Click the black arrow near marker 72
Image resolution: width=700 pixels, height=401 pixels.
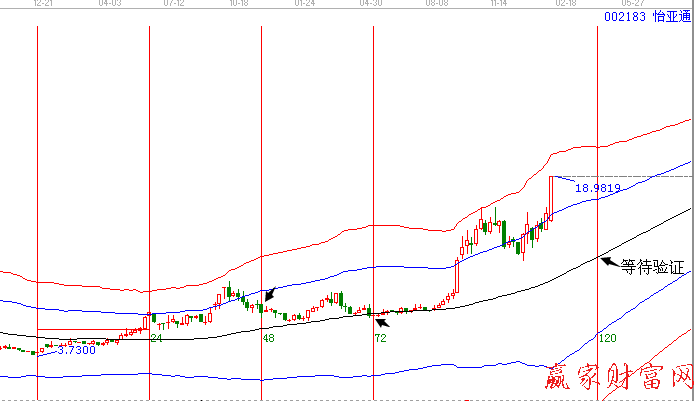click(x=381, y=321)
